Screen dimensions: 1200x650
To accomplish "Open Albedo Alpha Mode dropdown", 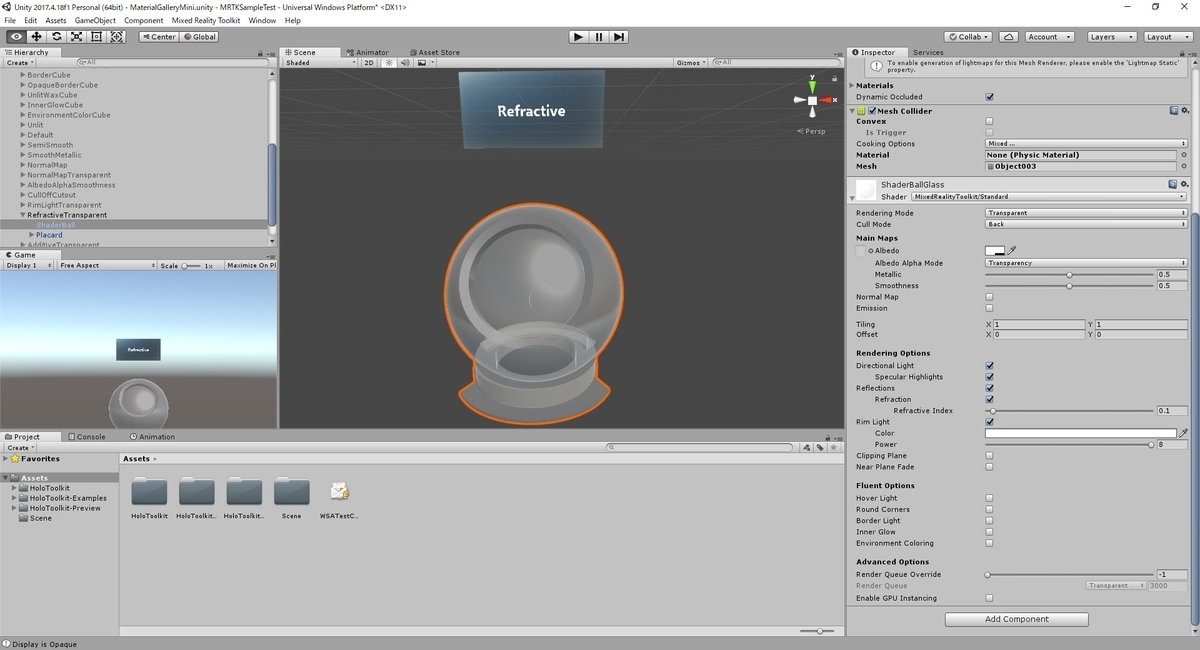I will pos(1086,263).
